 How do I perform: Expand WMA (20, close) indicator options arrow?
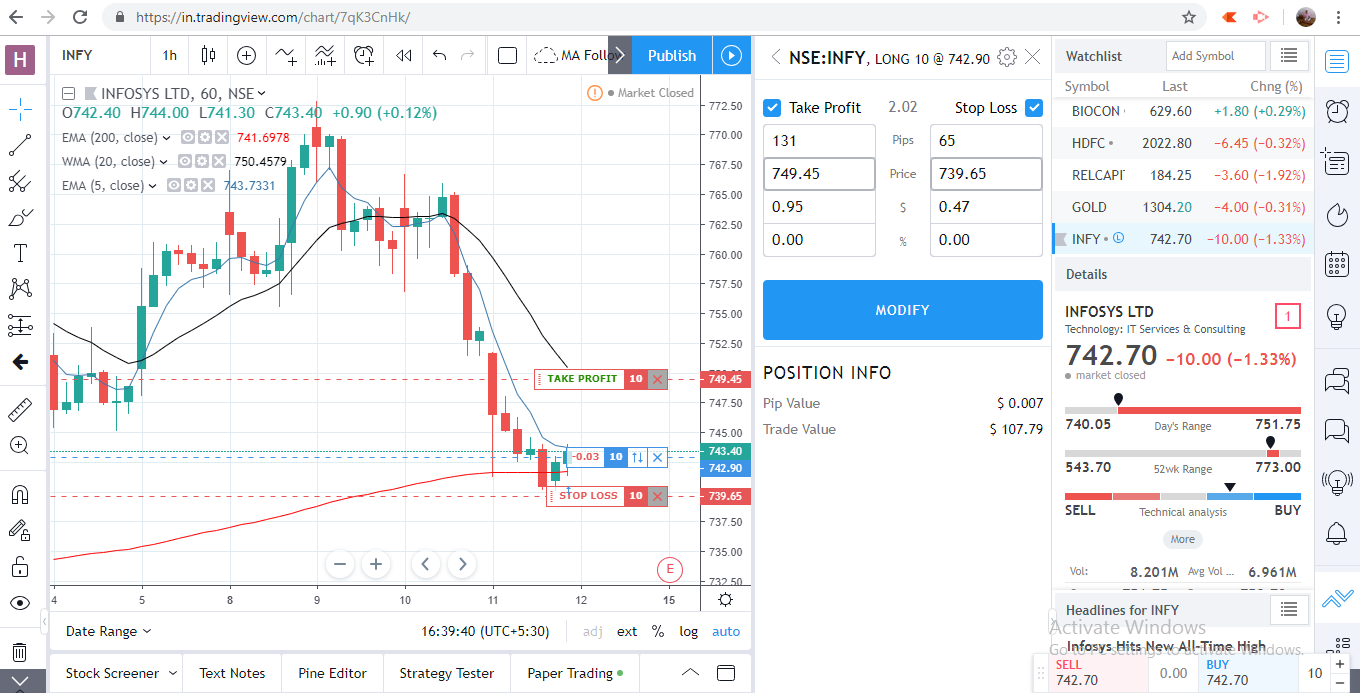point(165,161)
